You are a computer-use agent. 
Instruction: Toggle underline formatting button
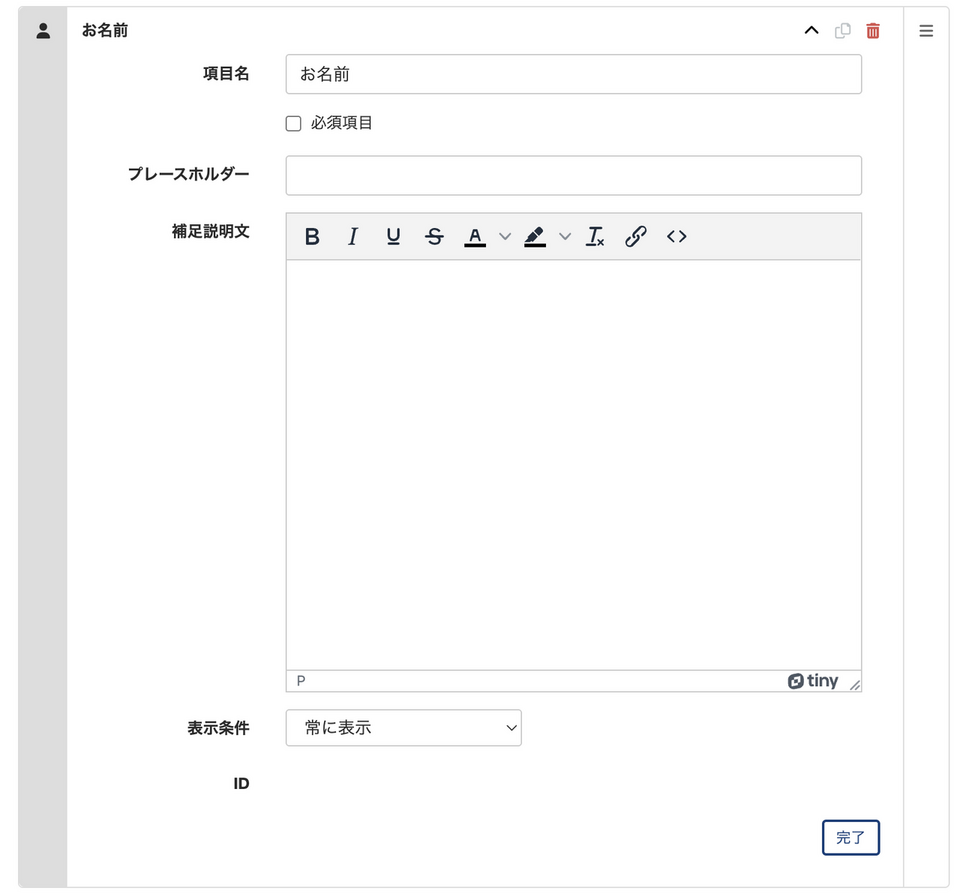(x=393, y=237)
